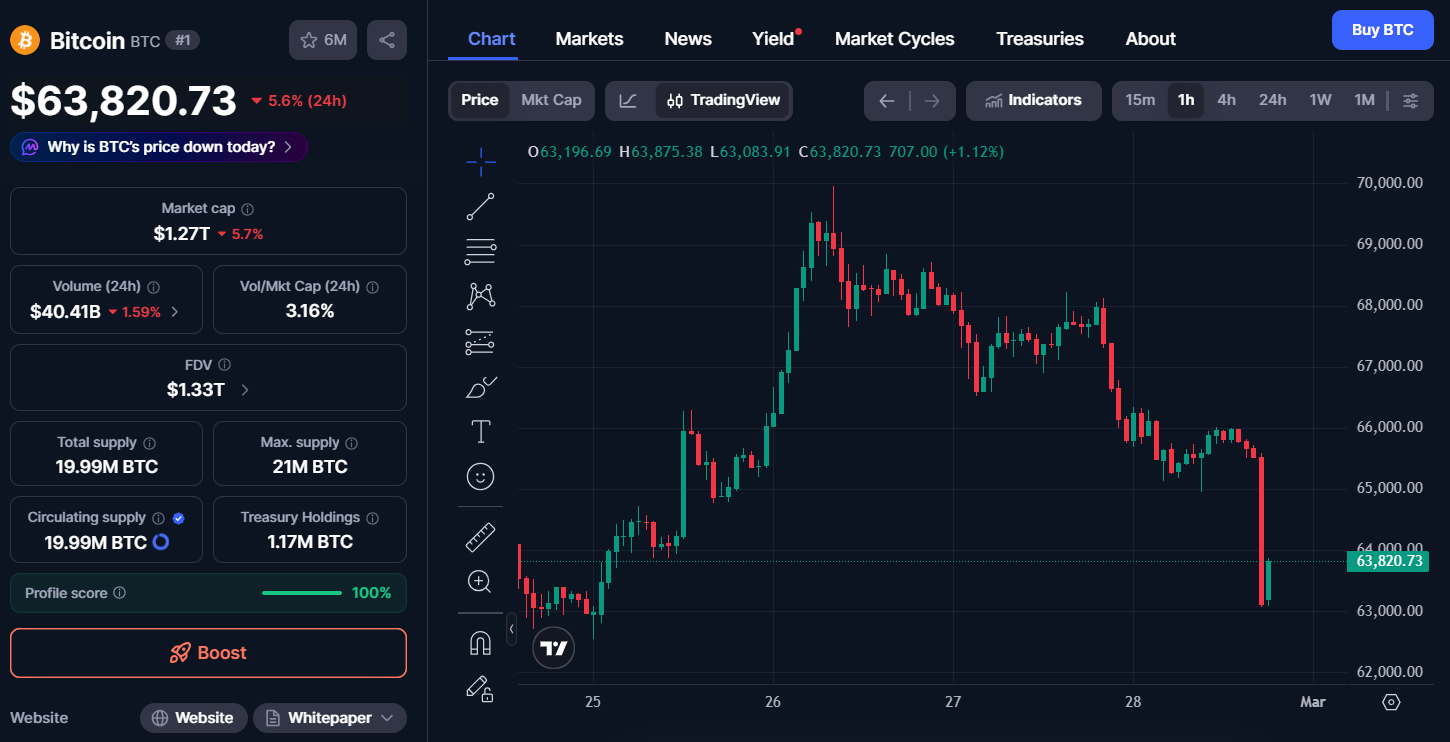Click the Boost button

click(x=208, y=653)
